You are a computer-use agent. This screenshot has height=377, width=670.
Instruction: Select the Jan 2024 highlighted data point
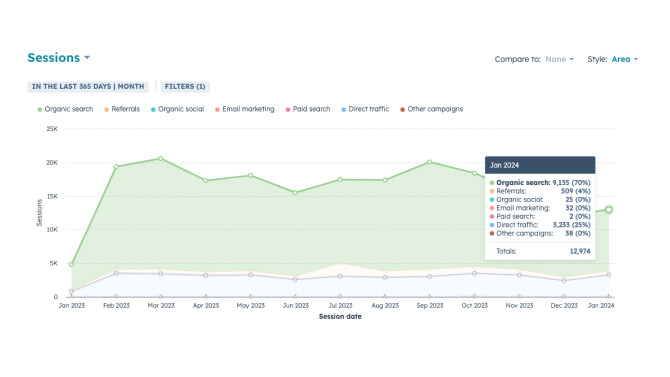pyautogui.click(x=608, y=209)
